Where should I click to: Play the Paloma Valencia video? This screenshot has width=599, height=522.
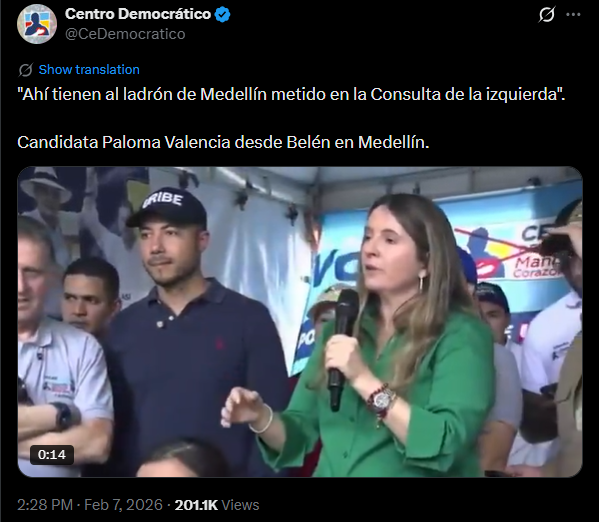[x=300, y=322]
